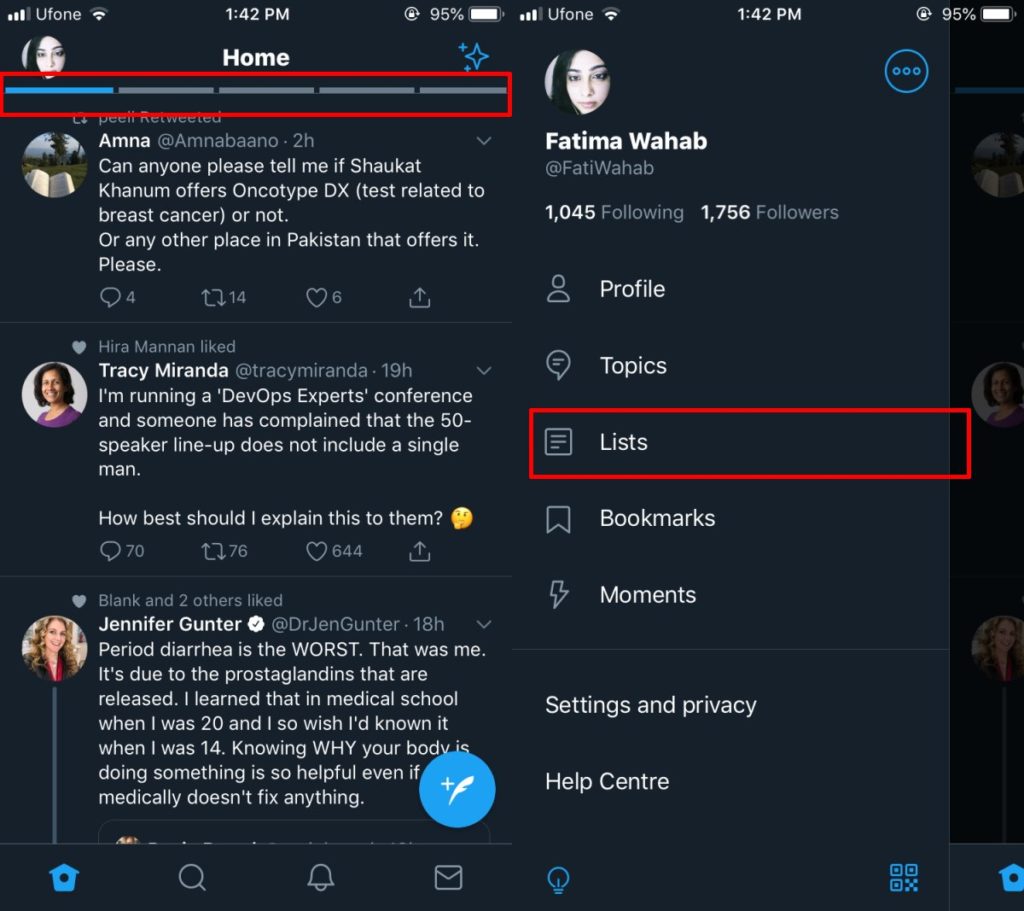The image size is (1024, 911).
Task: Open the Search icon
Action: click(192, 876)
